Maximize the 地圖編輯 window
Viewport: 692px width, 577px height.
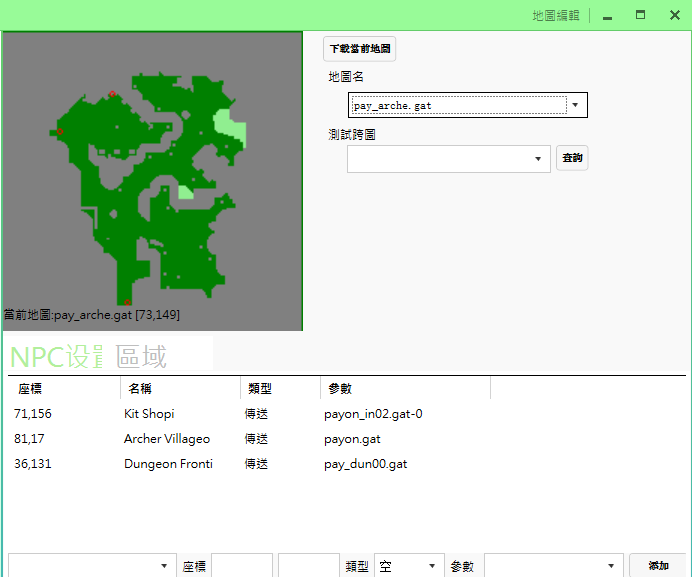point(640,15)
